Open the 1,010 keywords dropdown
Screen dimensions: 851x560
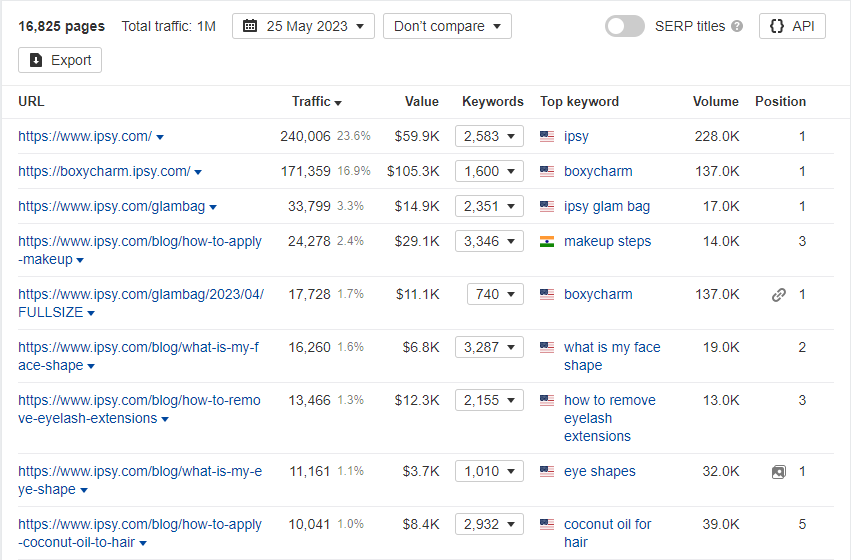click(489, 471)
